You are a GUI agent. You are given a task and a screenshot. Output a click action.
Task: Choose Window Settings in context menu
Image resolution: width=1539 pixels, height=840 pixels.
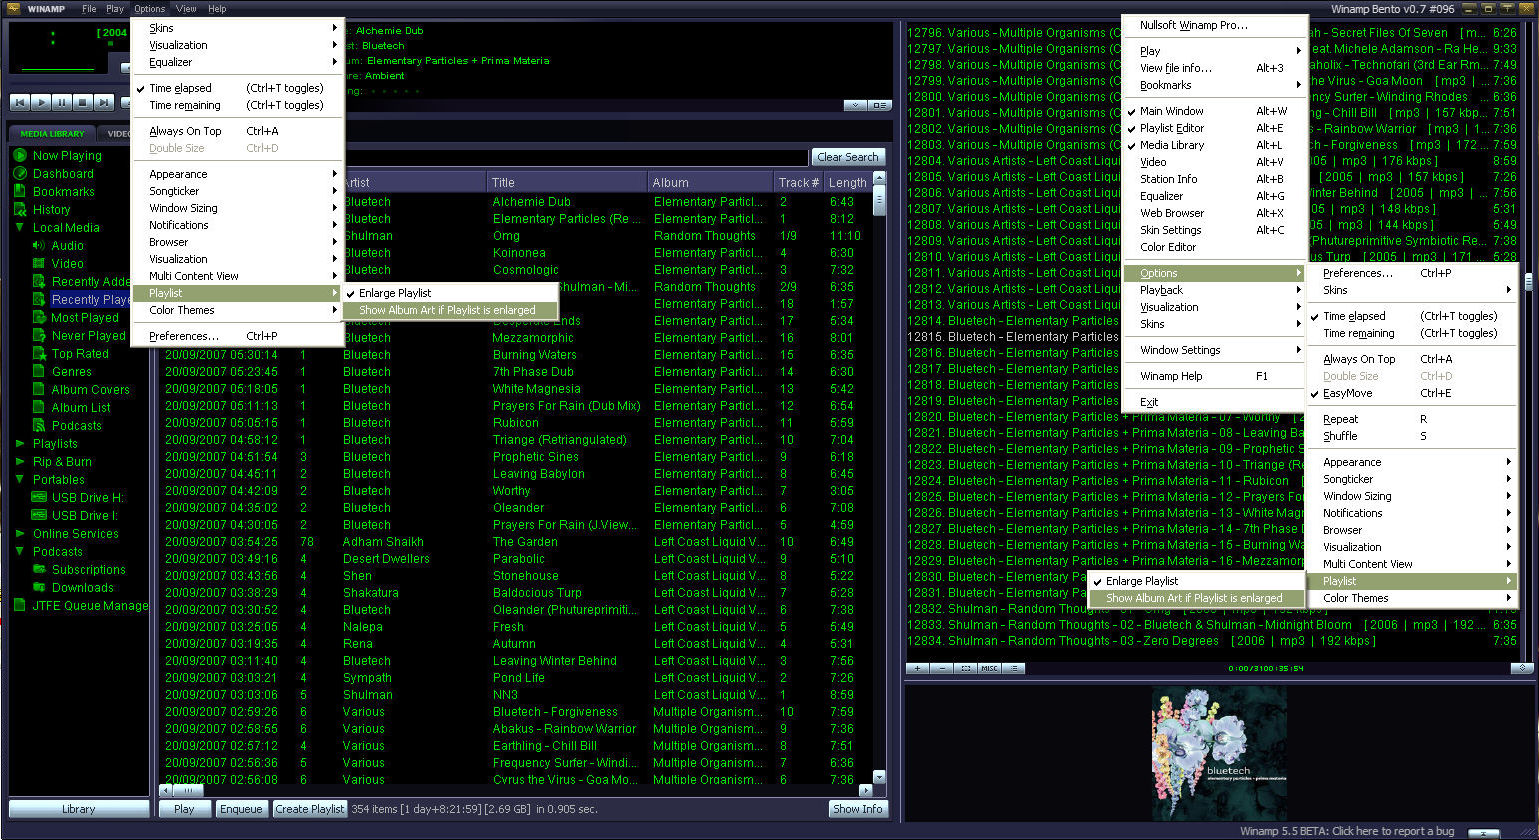click(1214, 350)
